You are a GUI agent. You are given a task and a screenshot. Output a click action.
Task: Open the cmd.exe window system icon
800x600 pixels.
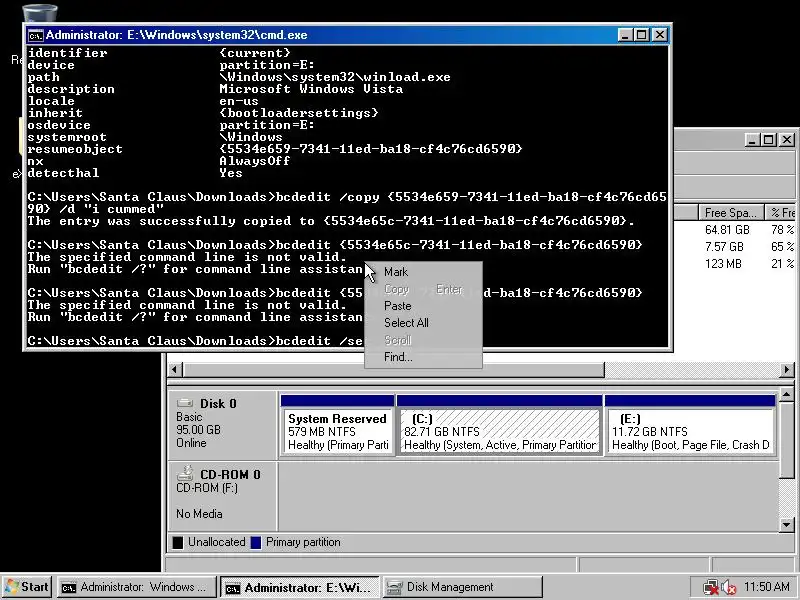tap(35, 35)
